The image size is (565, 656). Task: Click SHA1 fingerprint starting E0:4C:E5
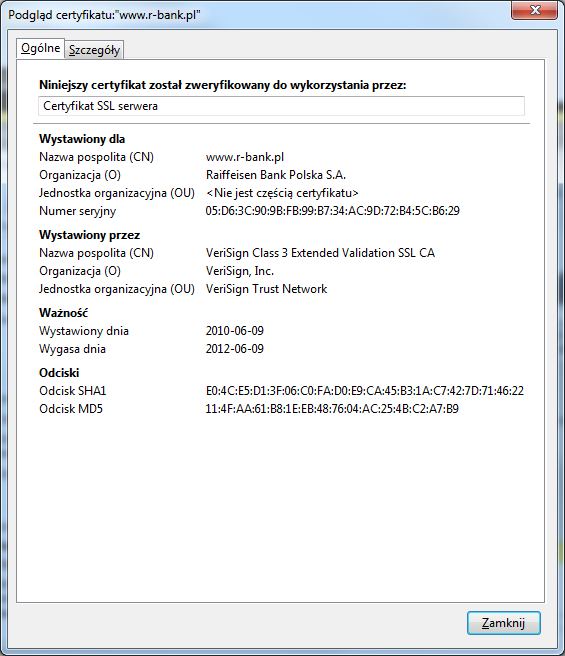point(365,390)
